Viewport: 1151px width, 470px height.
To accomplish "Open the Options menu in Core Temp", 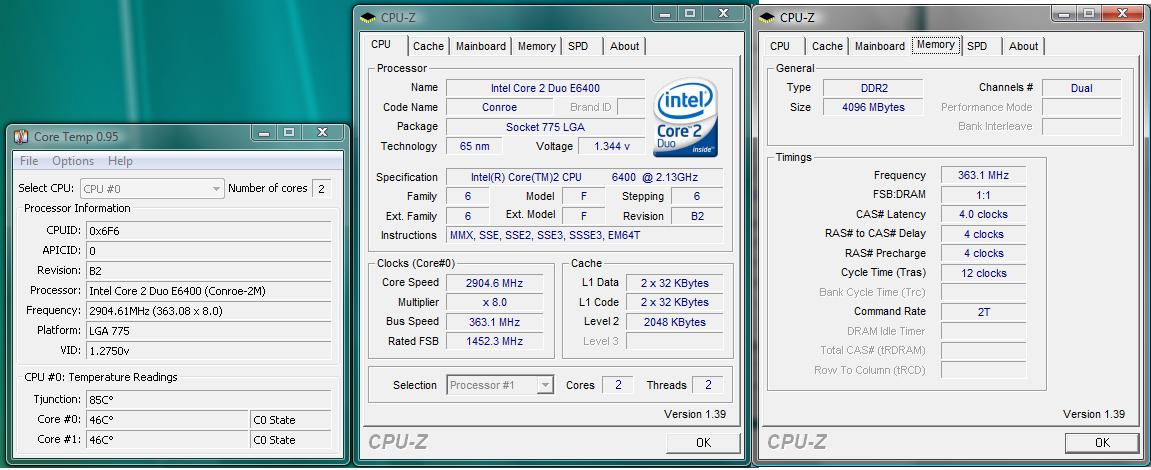I will click(x=73, y=161).
